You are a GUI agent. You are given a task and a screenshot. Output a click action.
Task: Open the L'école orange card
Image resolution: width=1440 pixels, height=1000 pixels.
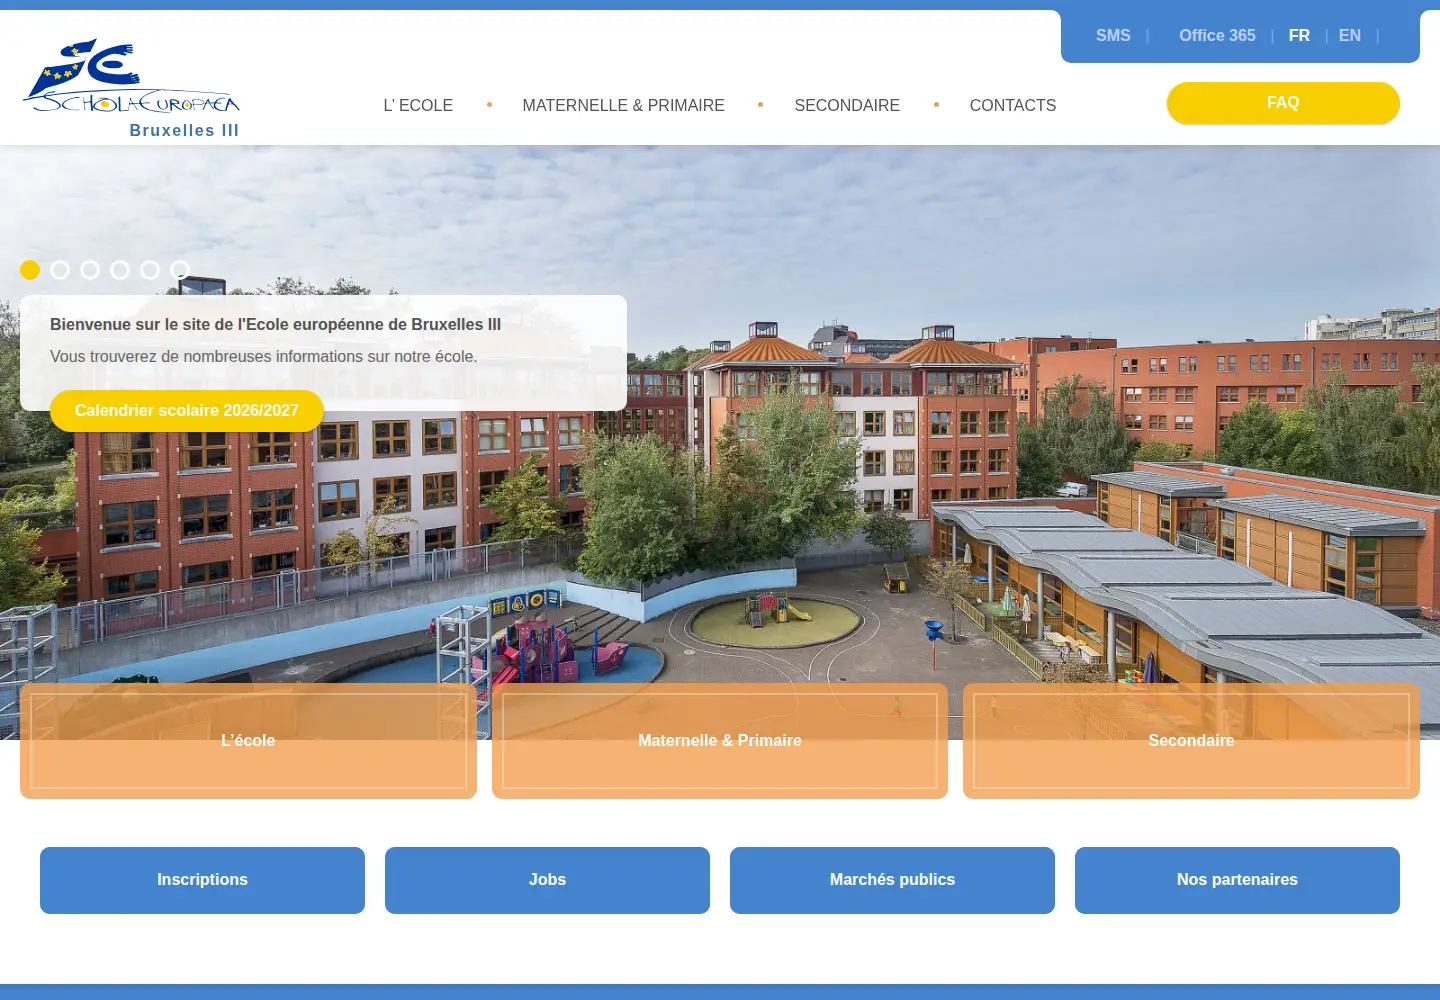click(x=248, y=741)
